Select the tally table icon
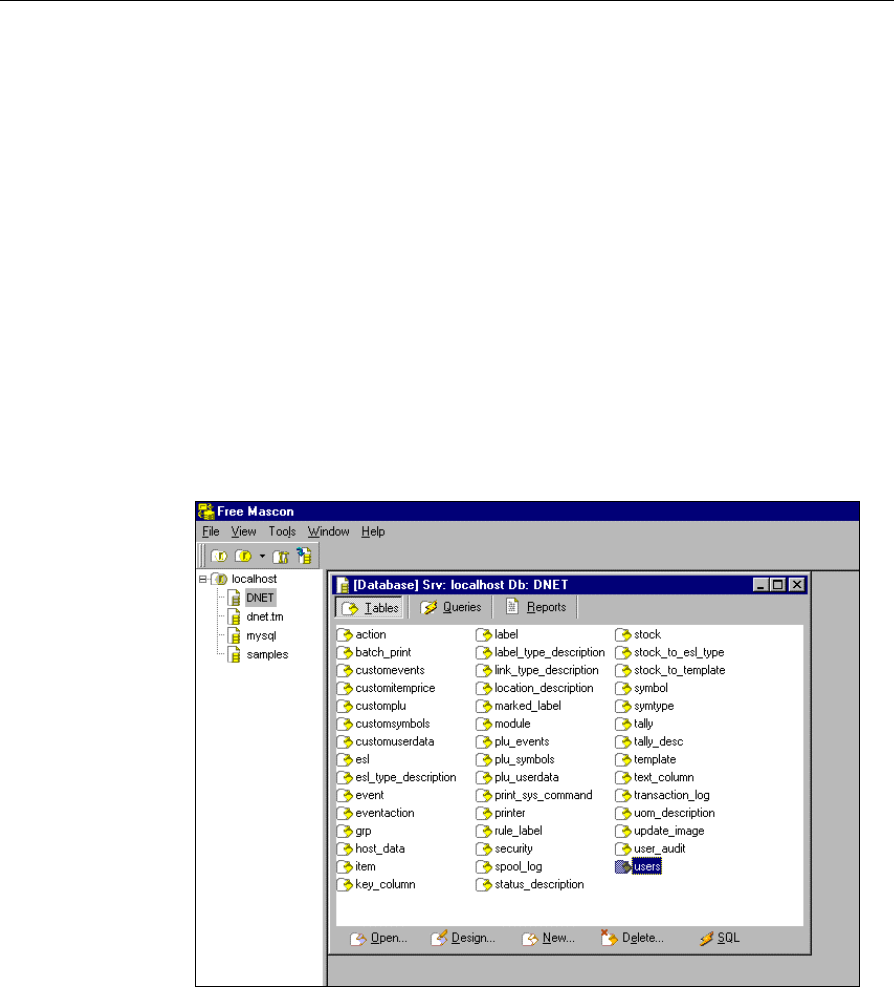Viewport: 894px width, 987px height. point(623,724)
